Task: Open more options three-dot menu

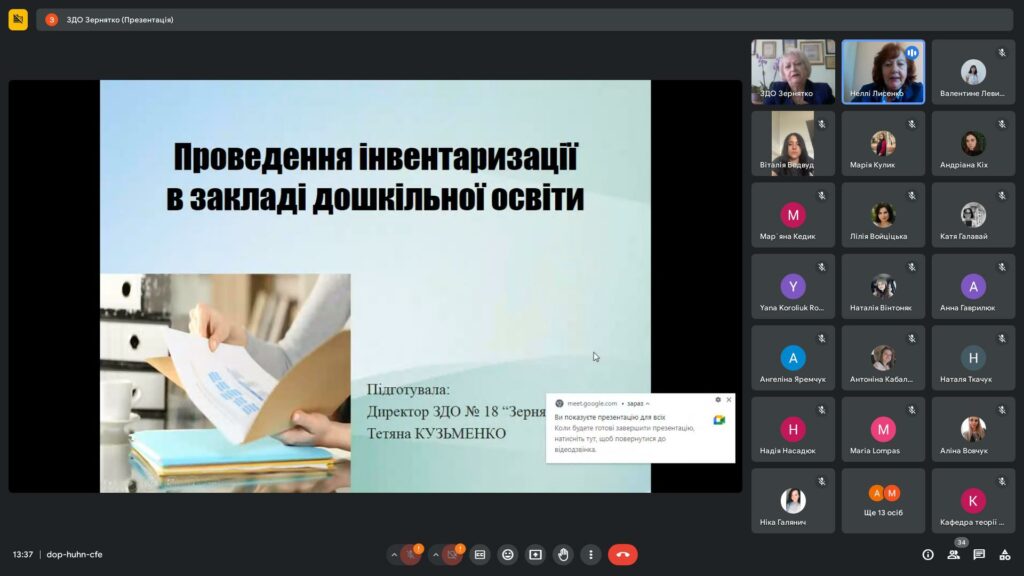Action: (x=591, y=554)
